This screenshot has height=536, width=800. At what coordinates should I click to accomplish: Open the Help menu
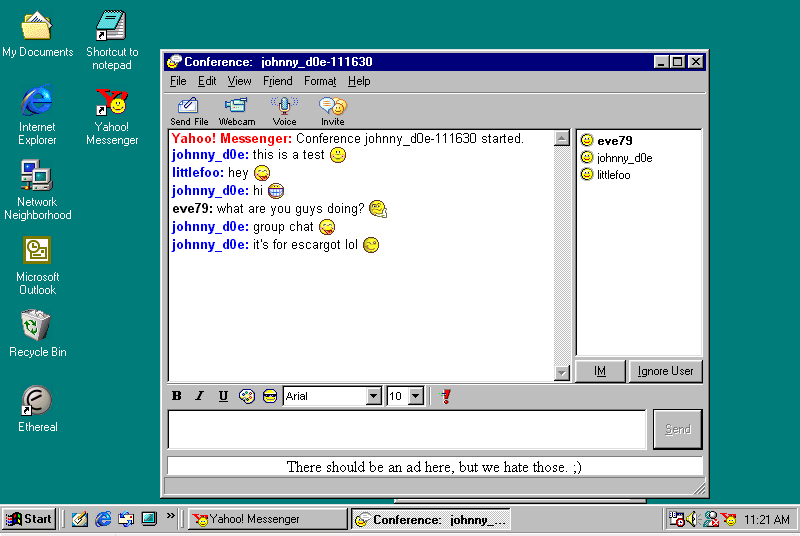click(x=359, y=81)
